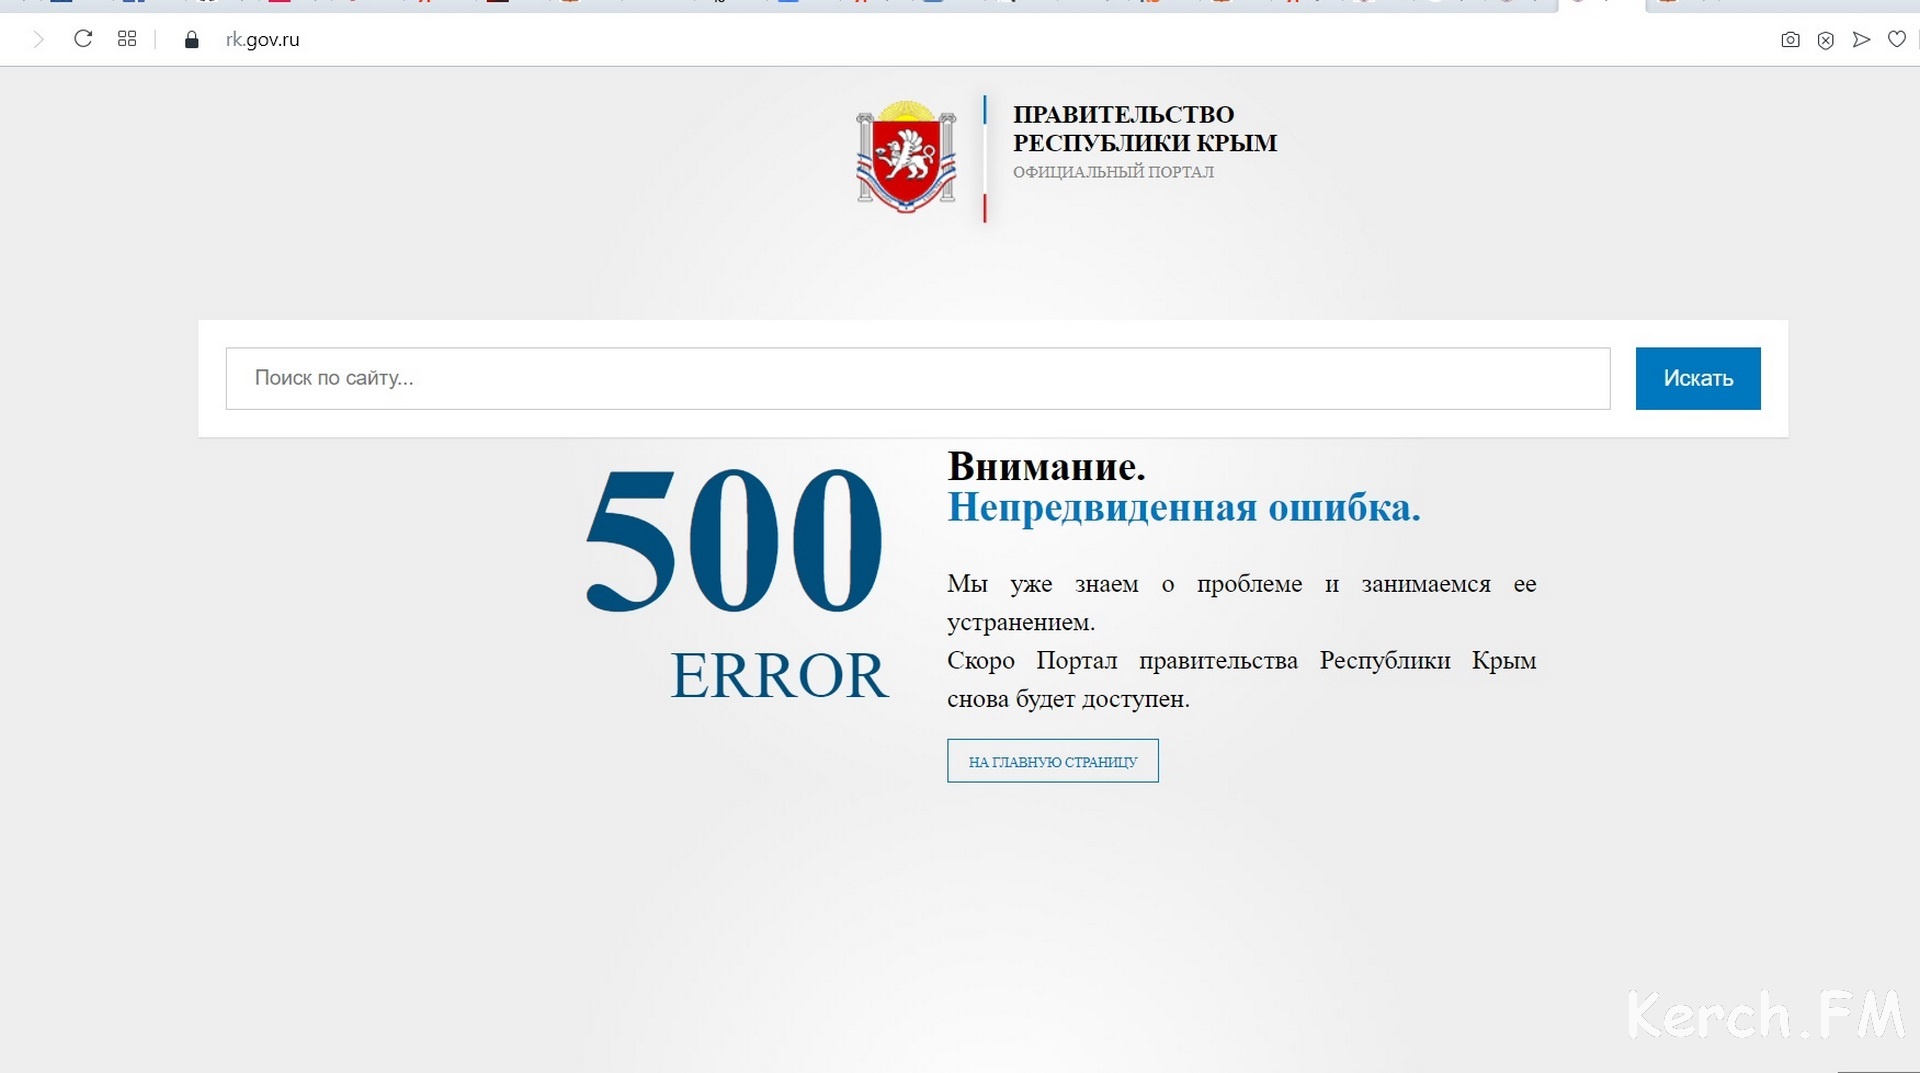
Task: Open the Speed Dial grid icon
Action: [x=127, y=39]
